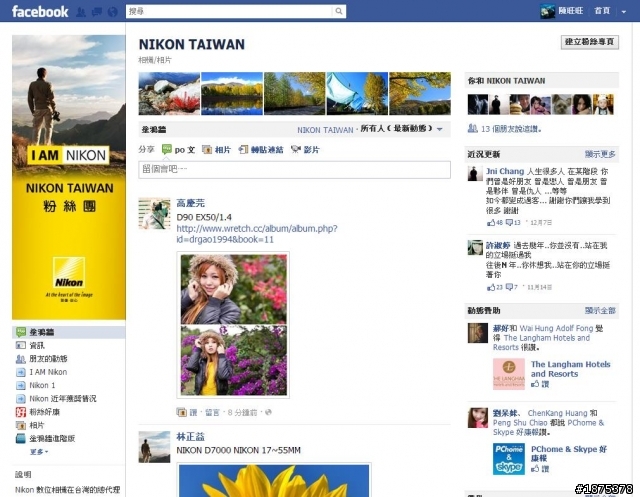Open Wai Hung Adolf Fong name link
Screen dimensions: 640x497
tap(556, 328)
